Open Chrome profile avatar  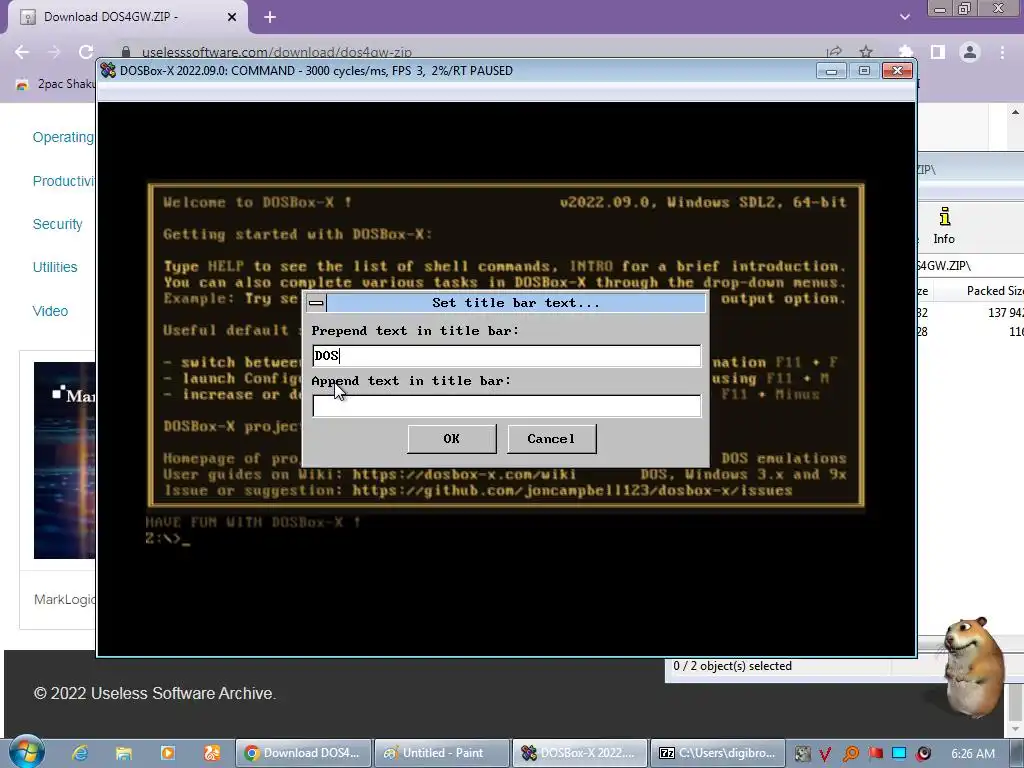point(970,52)
